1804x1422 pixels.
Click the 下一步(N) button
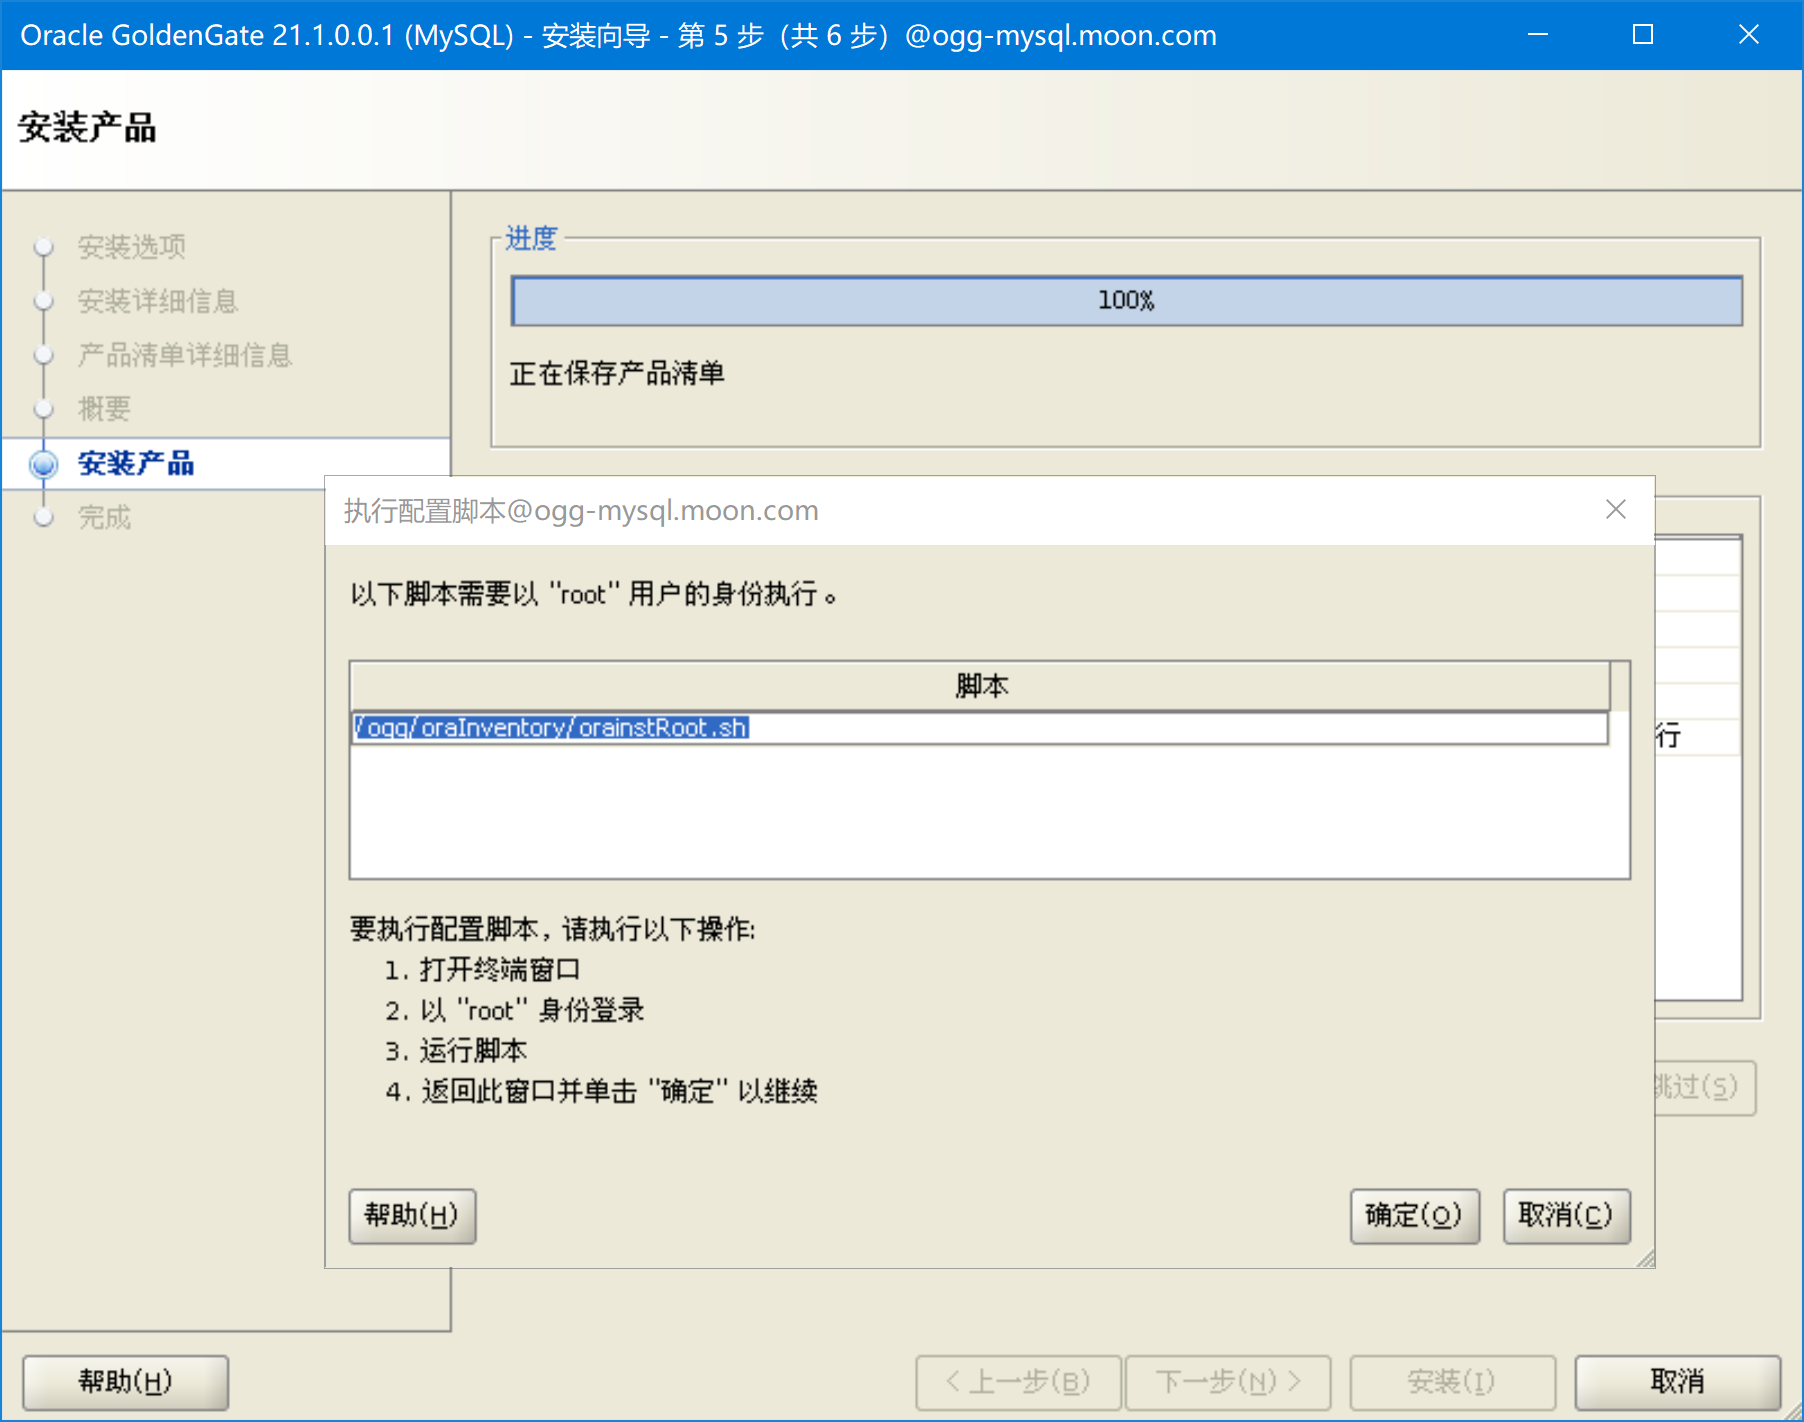(1229, 1382)
